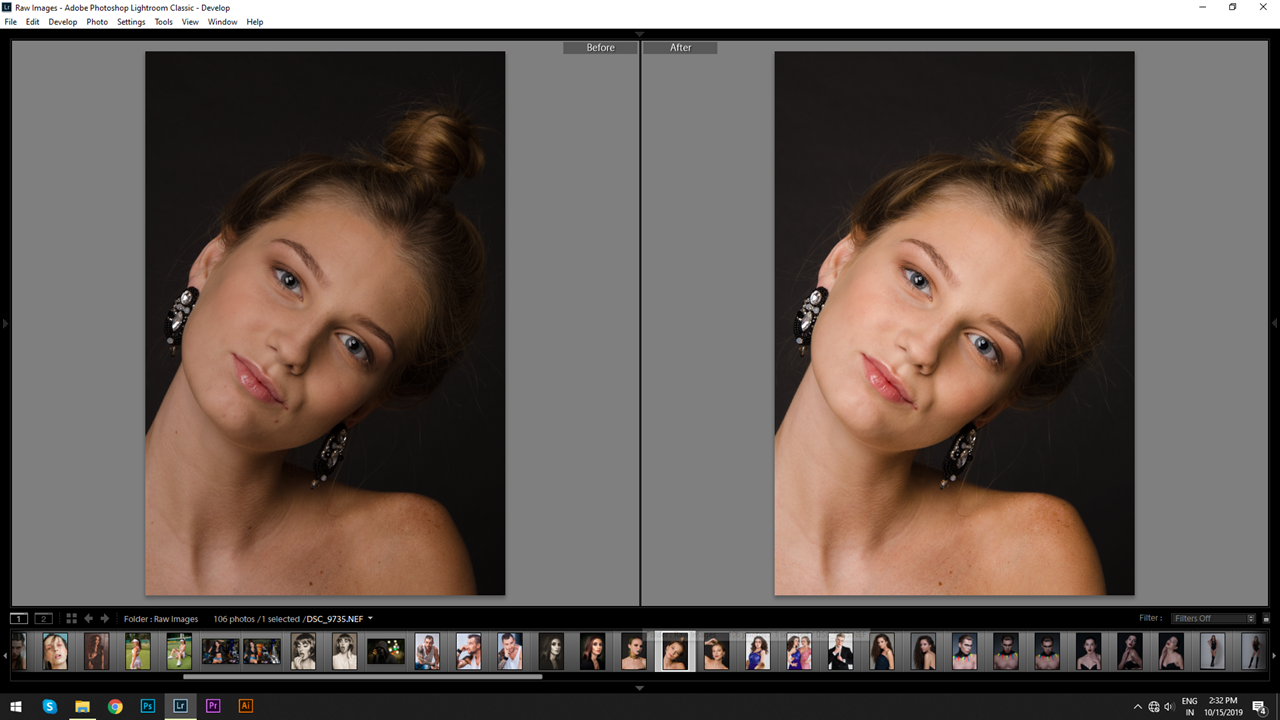Image resolution: width=1280 pixels, height=720 pixels.
Task: Click the network globe tray icon
Action: pyautogui.click(x=1154, y=707)
